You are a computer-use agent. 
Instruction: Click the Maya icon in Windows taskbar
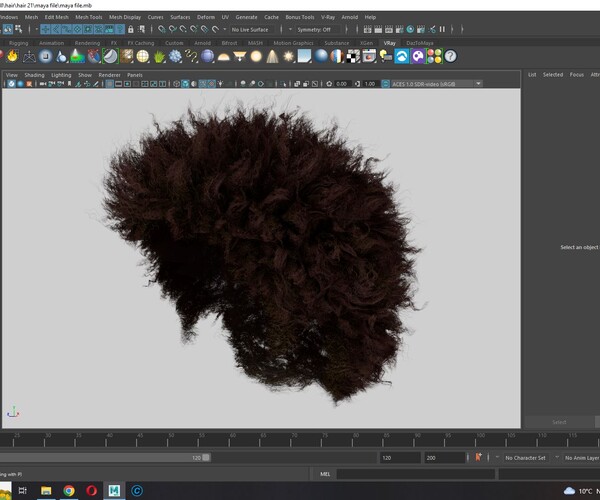coord(114,490)
